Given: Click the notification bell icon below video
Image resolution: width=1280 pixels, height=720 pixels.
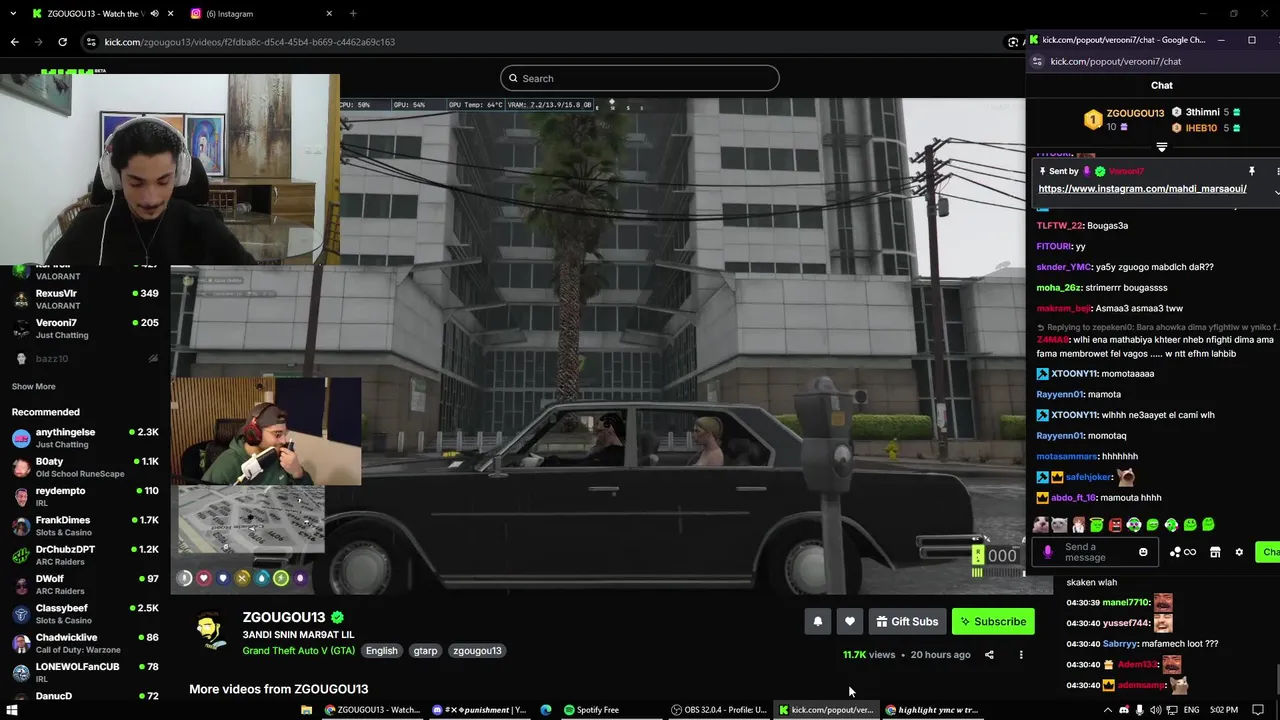Looking at the screenshot, I should [x=818, y=621].
